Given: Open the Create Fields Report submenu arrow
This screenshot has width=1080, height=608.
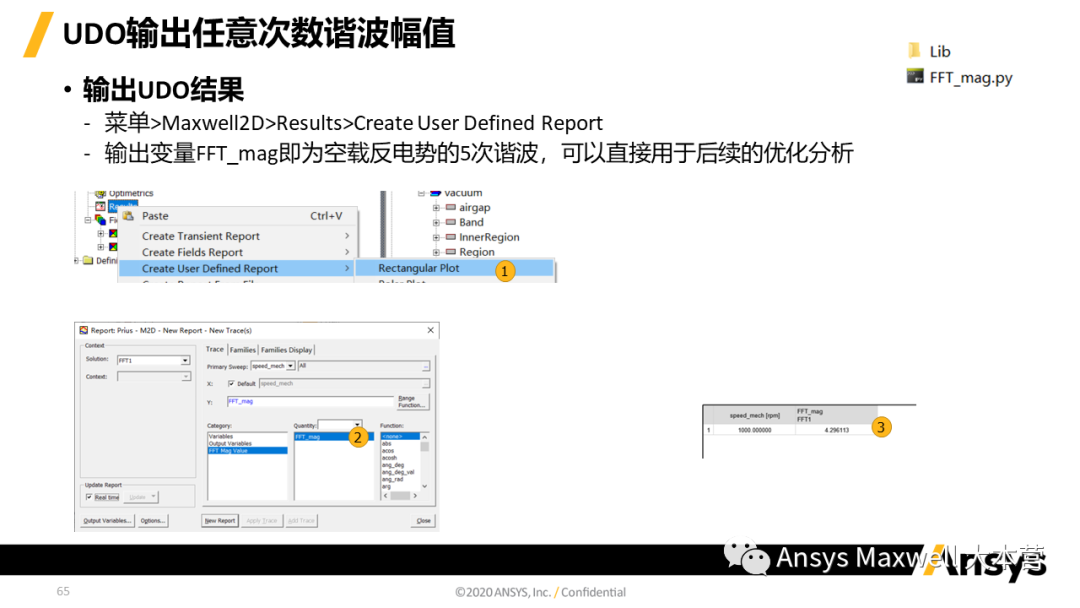Looking at the screenshot, I should 347,252.
